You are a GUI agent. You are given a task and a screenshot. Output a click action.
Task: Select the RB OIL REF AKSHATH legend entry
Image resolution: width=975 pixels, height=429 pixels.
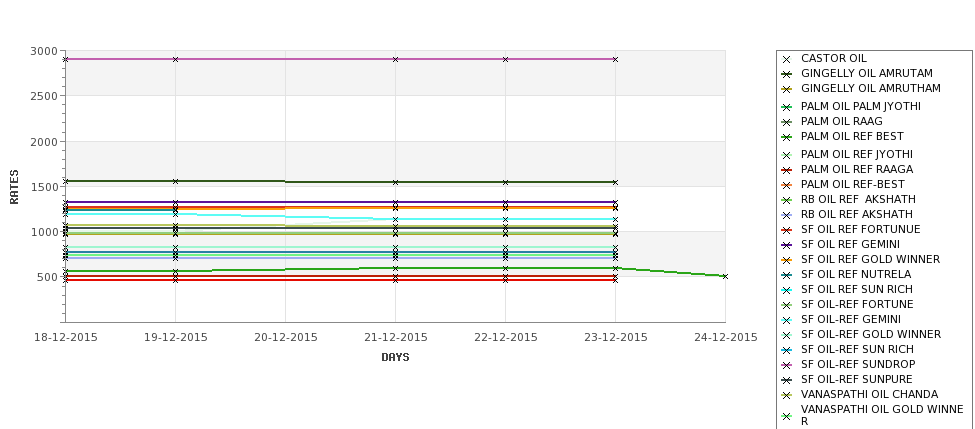click(x=857, y=214)
